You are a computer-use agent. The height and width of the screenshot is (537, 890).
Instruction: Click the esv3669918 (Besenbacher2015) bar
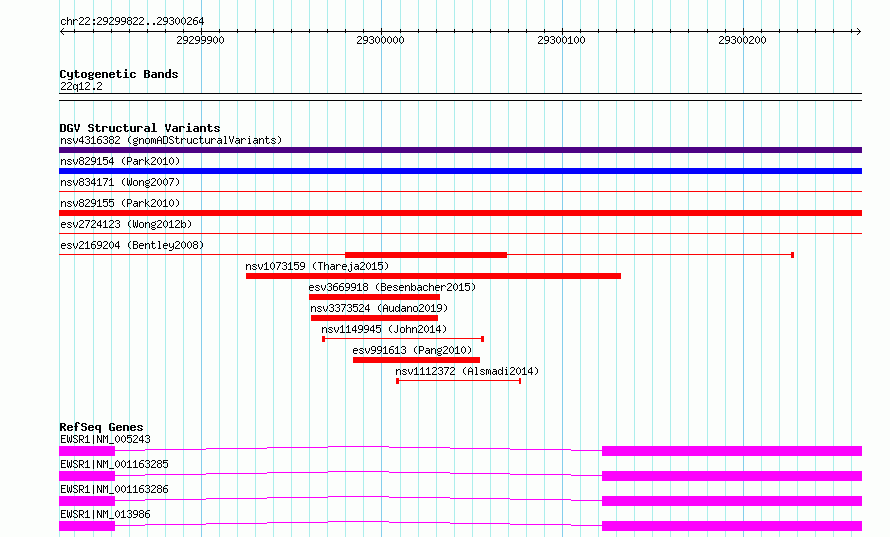pos(374,297)
